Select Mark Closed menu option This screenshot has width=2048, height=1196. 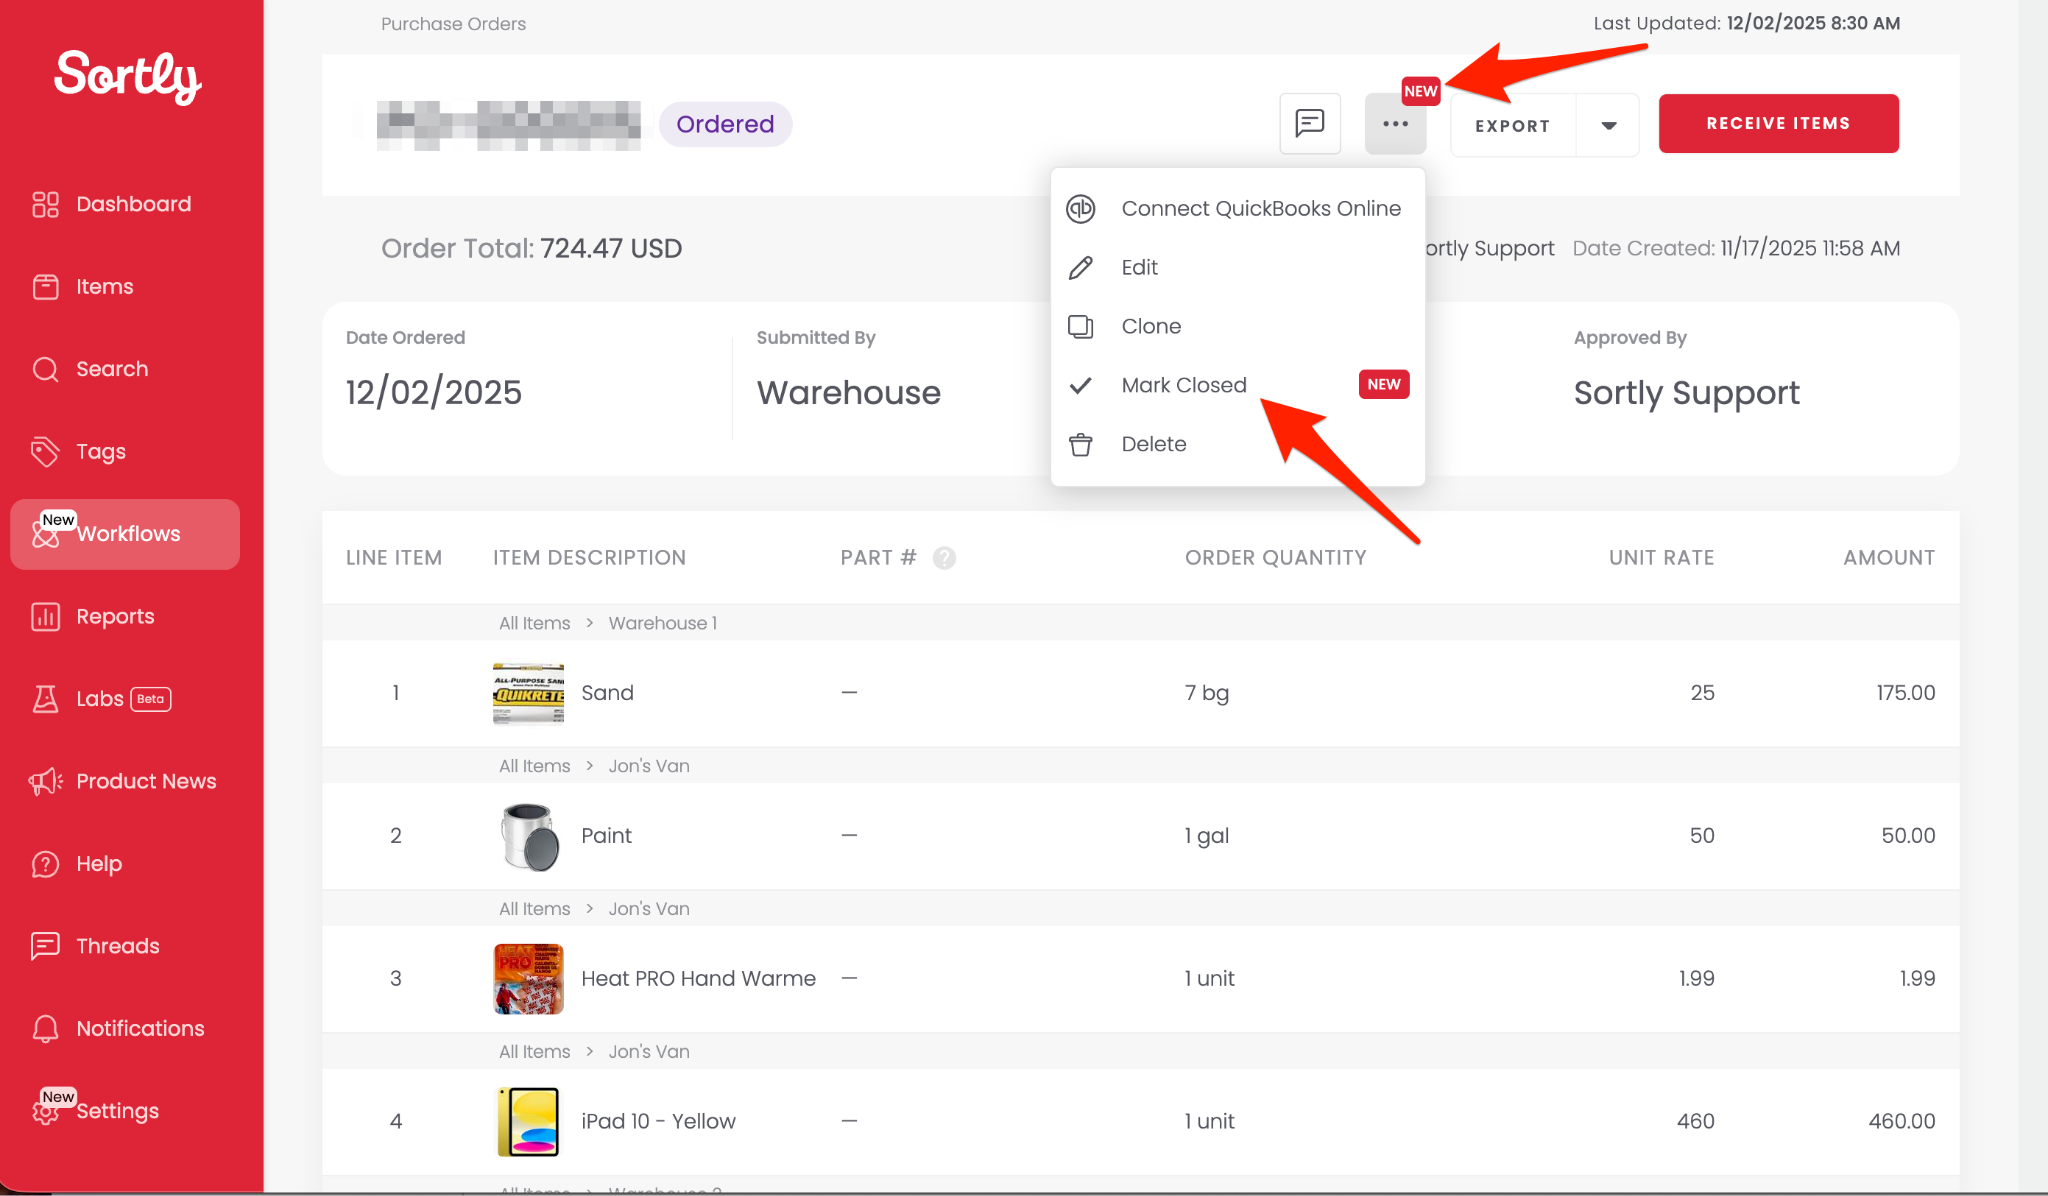1184,386
